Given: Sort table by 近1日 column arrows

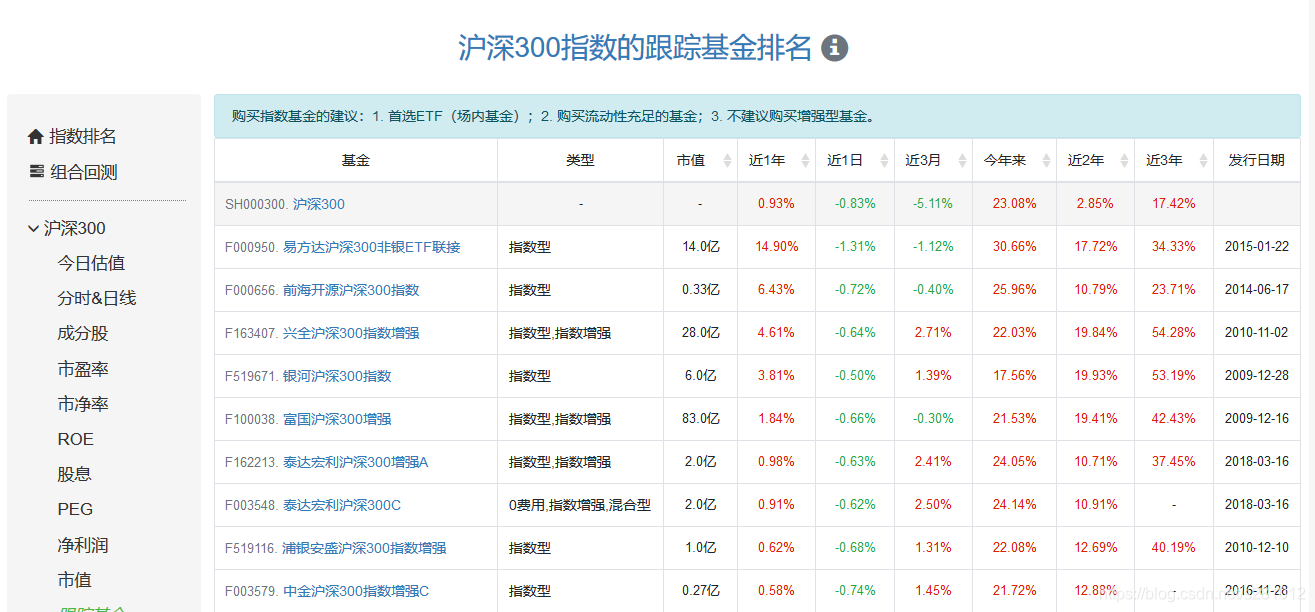Looking at the screenshot, I should tap(883, 160).
